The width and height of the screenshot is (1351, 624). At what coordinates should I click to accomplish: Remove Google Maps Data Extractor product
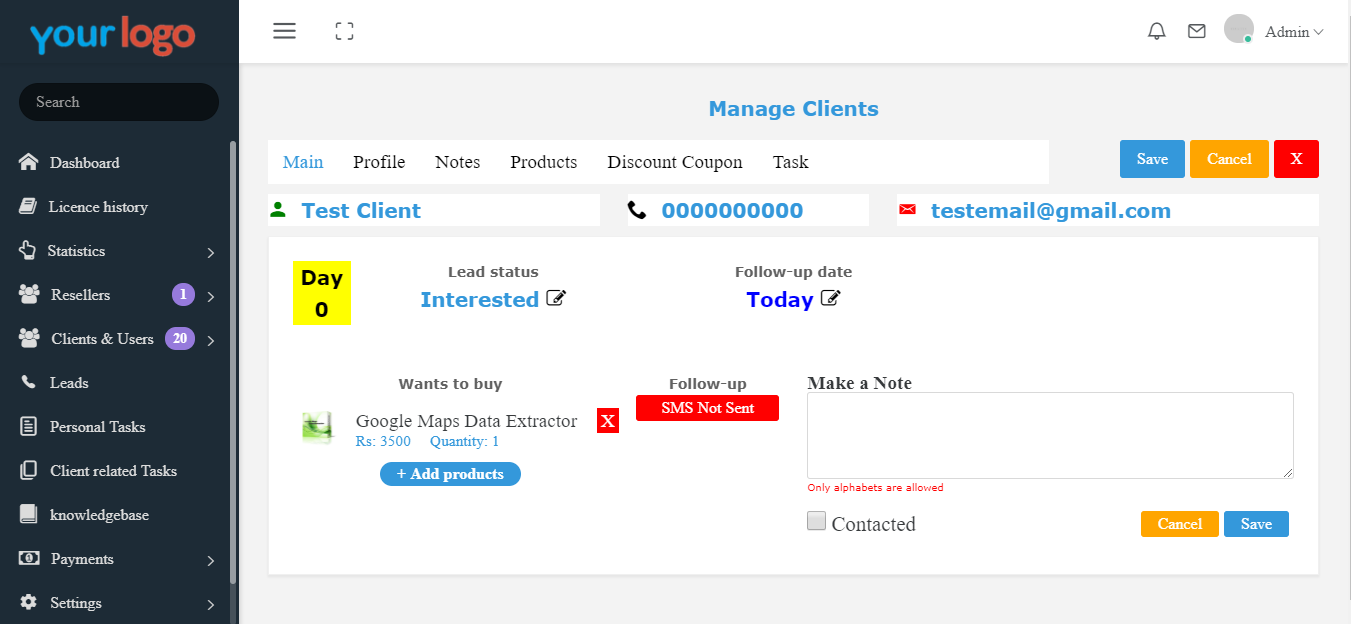pos(607,421)
